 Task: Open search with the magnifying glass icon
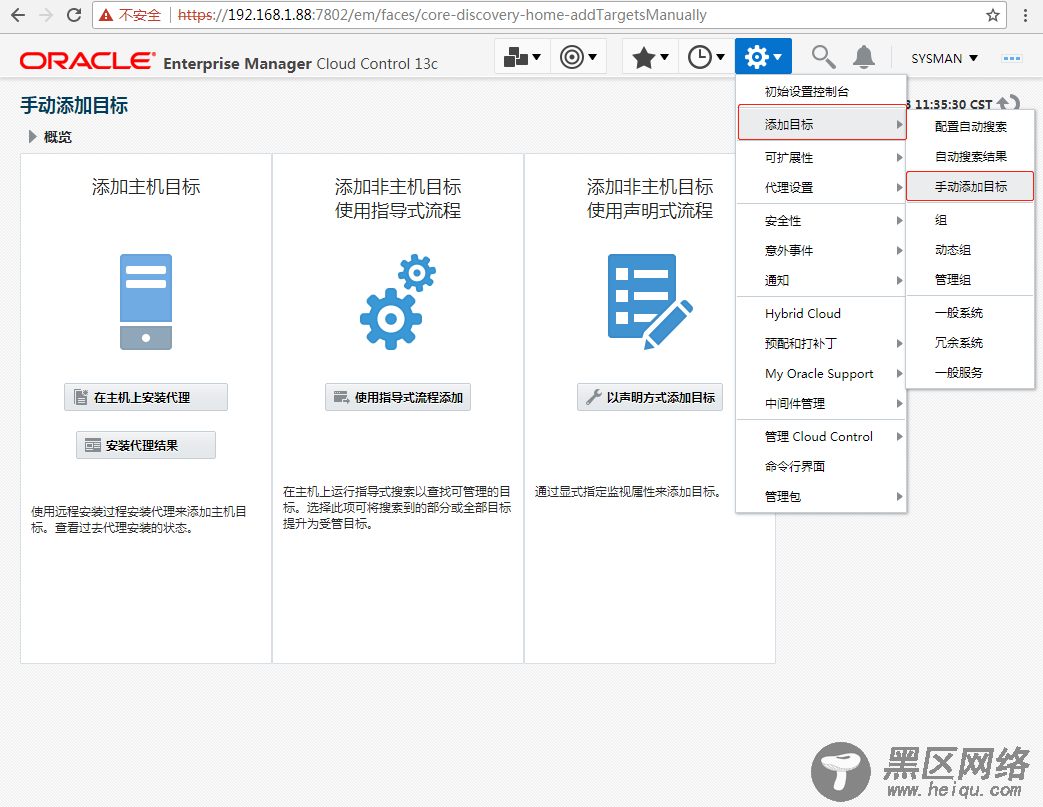point(823,57)
